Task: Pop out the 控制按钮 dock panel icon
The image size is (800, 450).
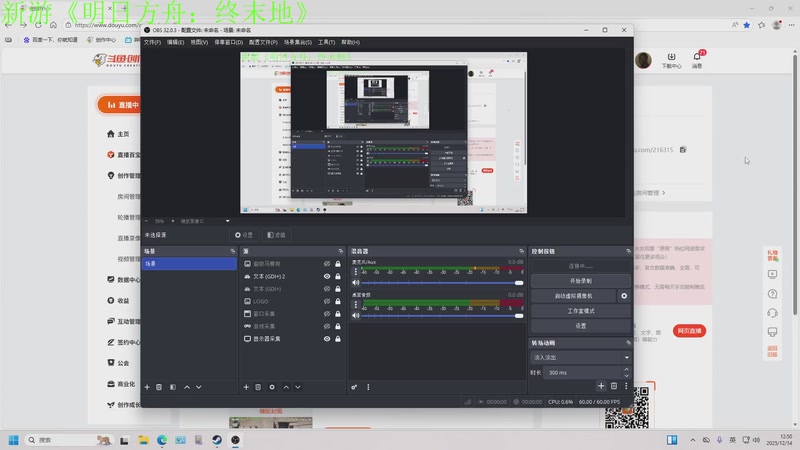Action: (x=628, y=251)
